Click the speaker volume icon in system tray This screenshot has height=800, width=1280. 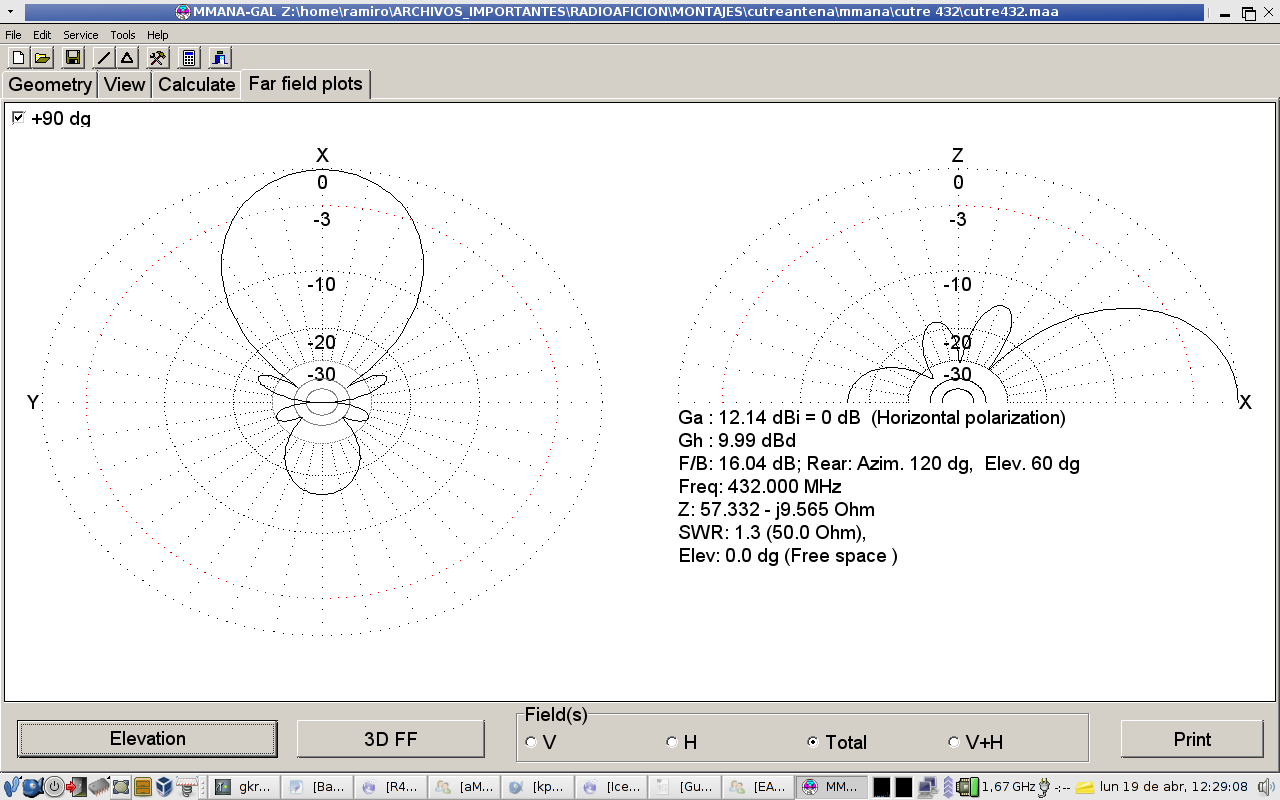[1266, 787]
